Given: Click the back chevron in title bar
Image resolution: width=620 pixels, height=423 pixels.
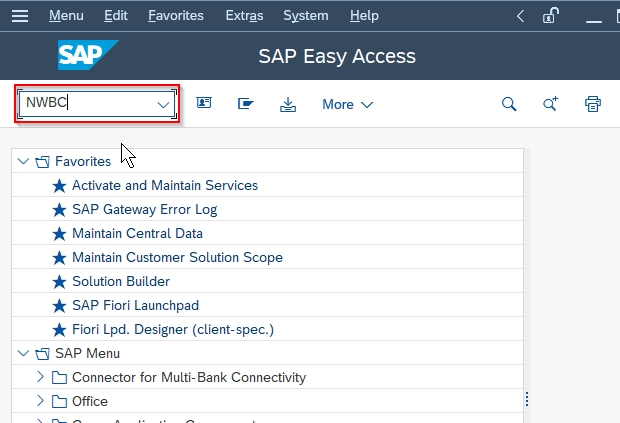Looking at the screenshot, I should [x=520, y=16].
